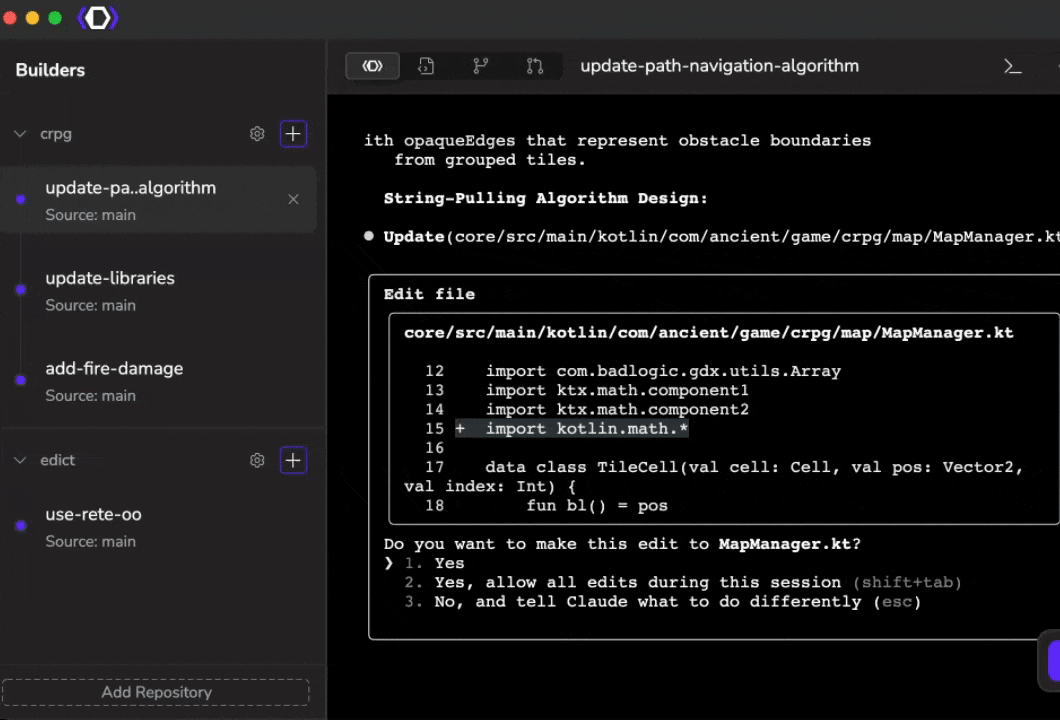Select the update-libraries builder
1060x720 pixels.
(158, 291)
